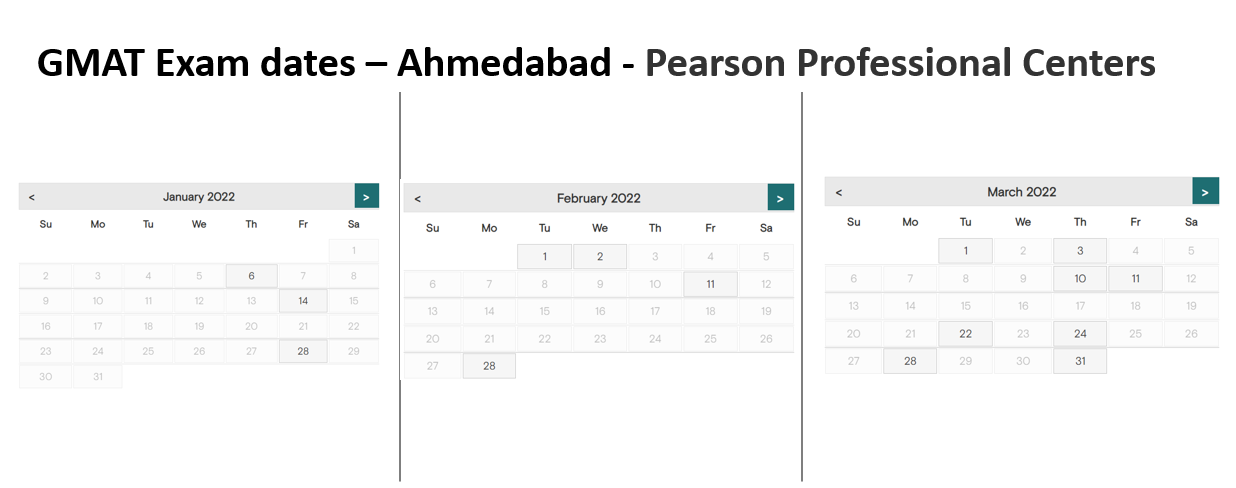This screenshot has height=488, width=1236.
Task: Click previous arrow on March 2022 calendar
Action: click(838, 191)
